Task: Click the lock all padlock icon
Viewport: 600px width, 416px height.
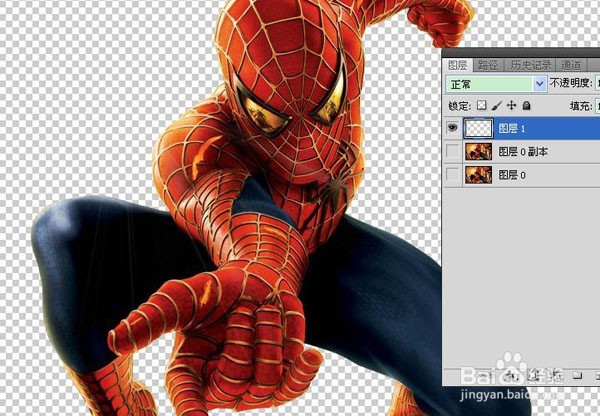Action: click(527, 105)
